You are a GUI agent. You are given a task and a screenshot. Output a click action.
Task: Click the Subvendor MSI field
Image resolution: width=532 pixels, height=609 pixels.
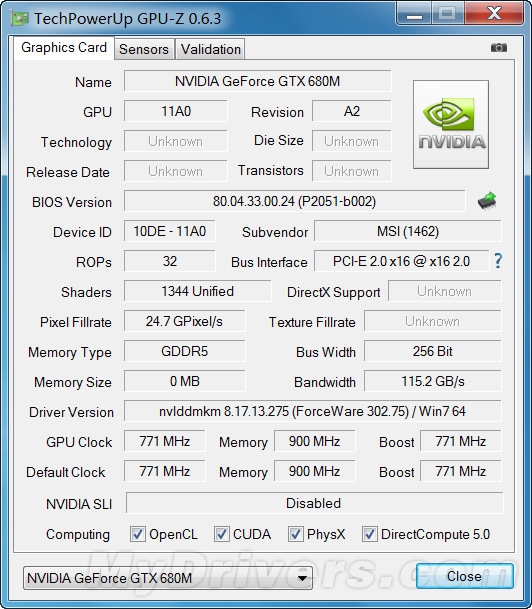click(x=408, y=231)
